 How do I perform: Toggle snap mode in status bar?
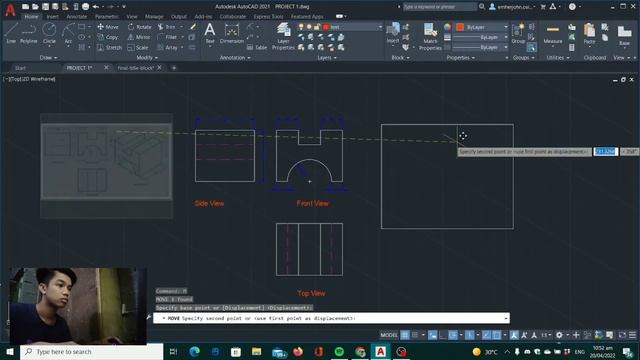(x=415, y=335)
